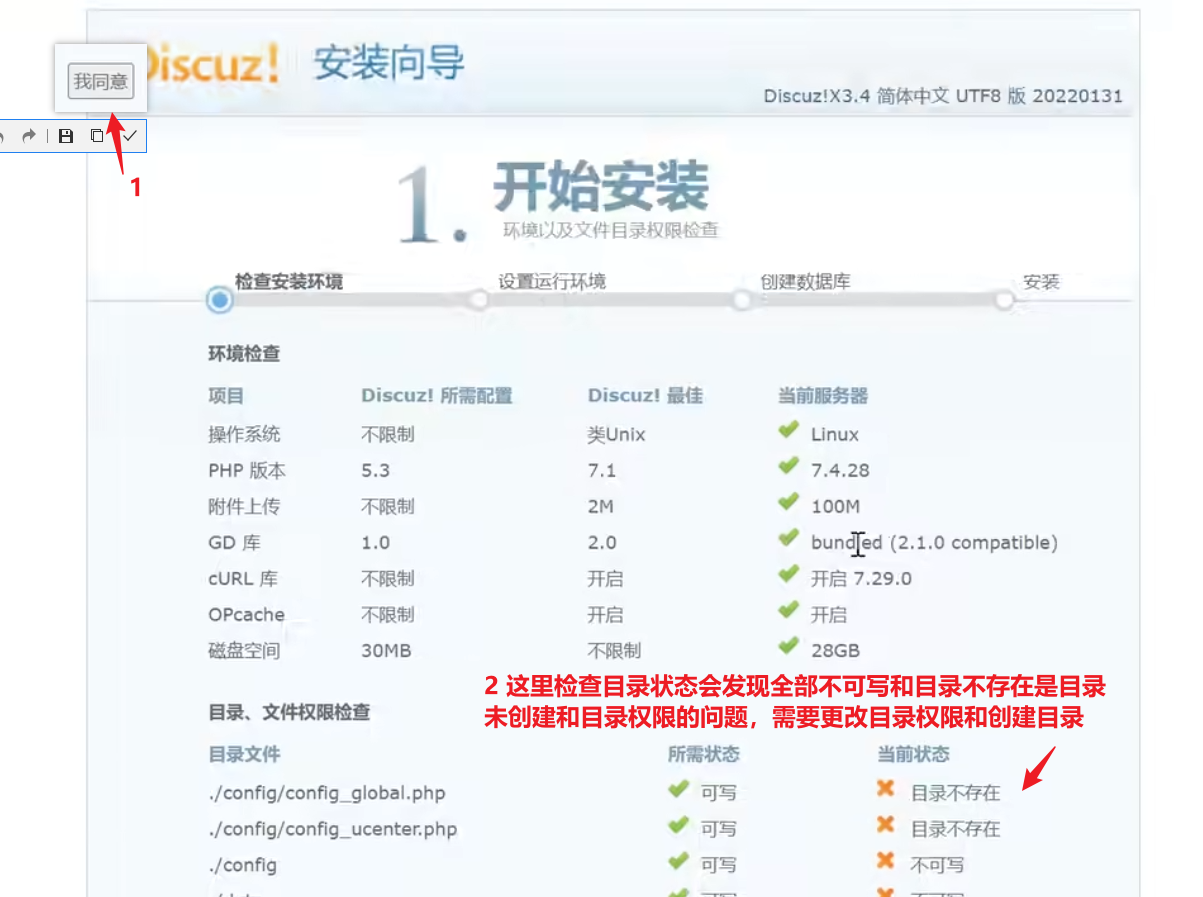The image size is (1203, 897).
Task: Select the 安装 step label
Action: pyautogui.click(x=1041, y=282)
